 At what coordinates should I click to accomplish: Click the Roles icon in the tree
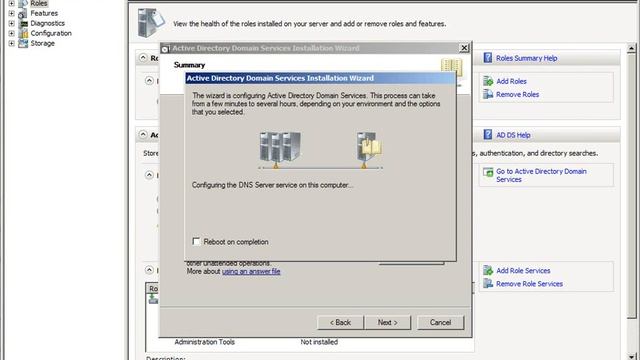click(x=23, y=4)
